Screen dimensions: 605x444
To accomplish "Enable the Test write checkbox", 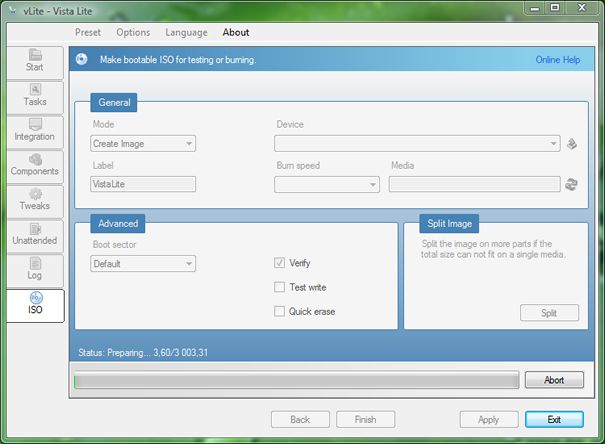I will (279, 287).
